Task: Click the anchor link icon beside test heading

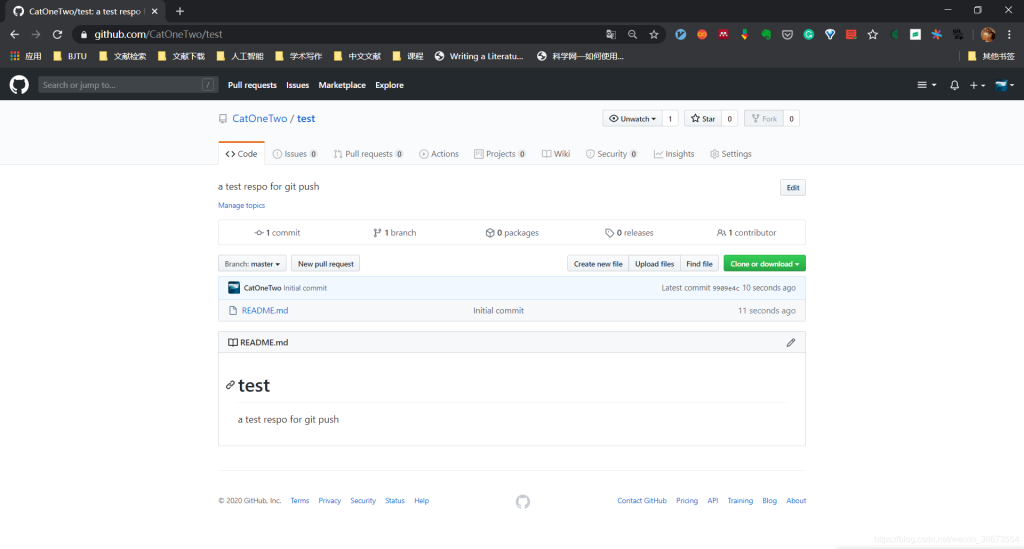Action: coord(230,385)
